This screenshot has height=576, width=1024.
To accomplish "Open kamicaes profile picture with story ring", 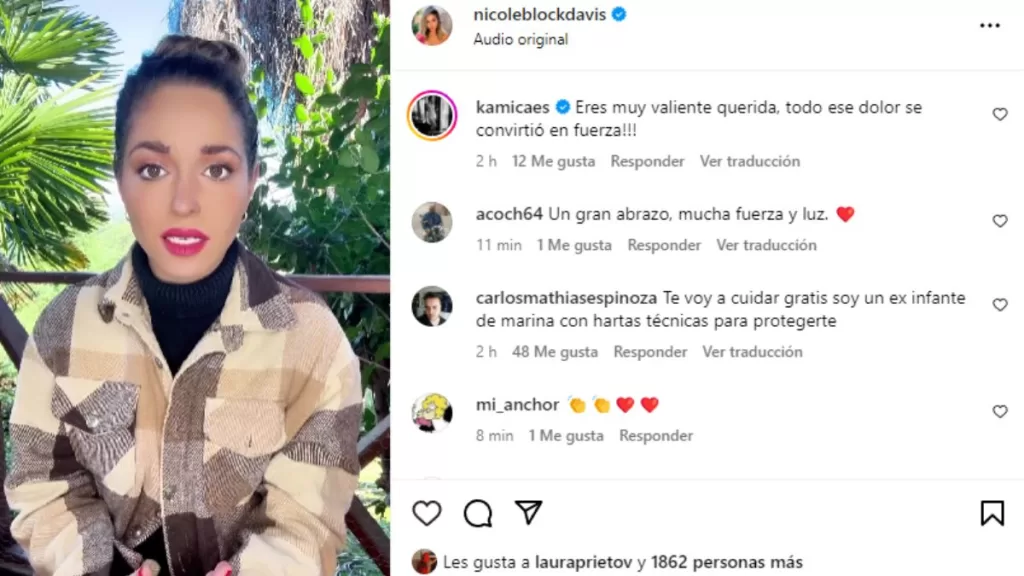I will [x=432, y=116].
